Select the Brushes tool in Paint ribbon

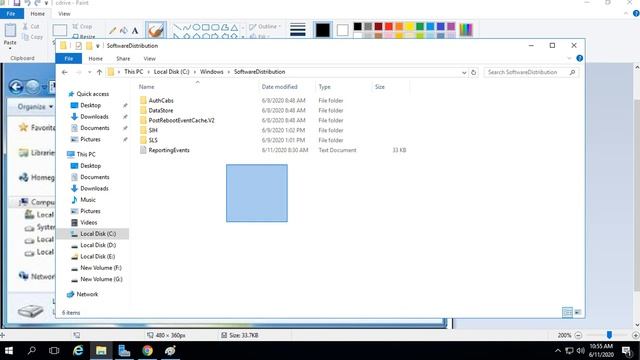click(x=156, y=30)
